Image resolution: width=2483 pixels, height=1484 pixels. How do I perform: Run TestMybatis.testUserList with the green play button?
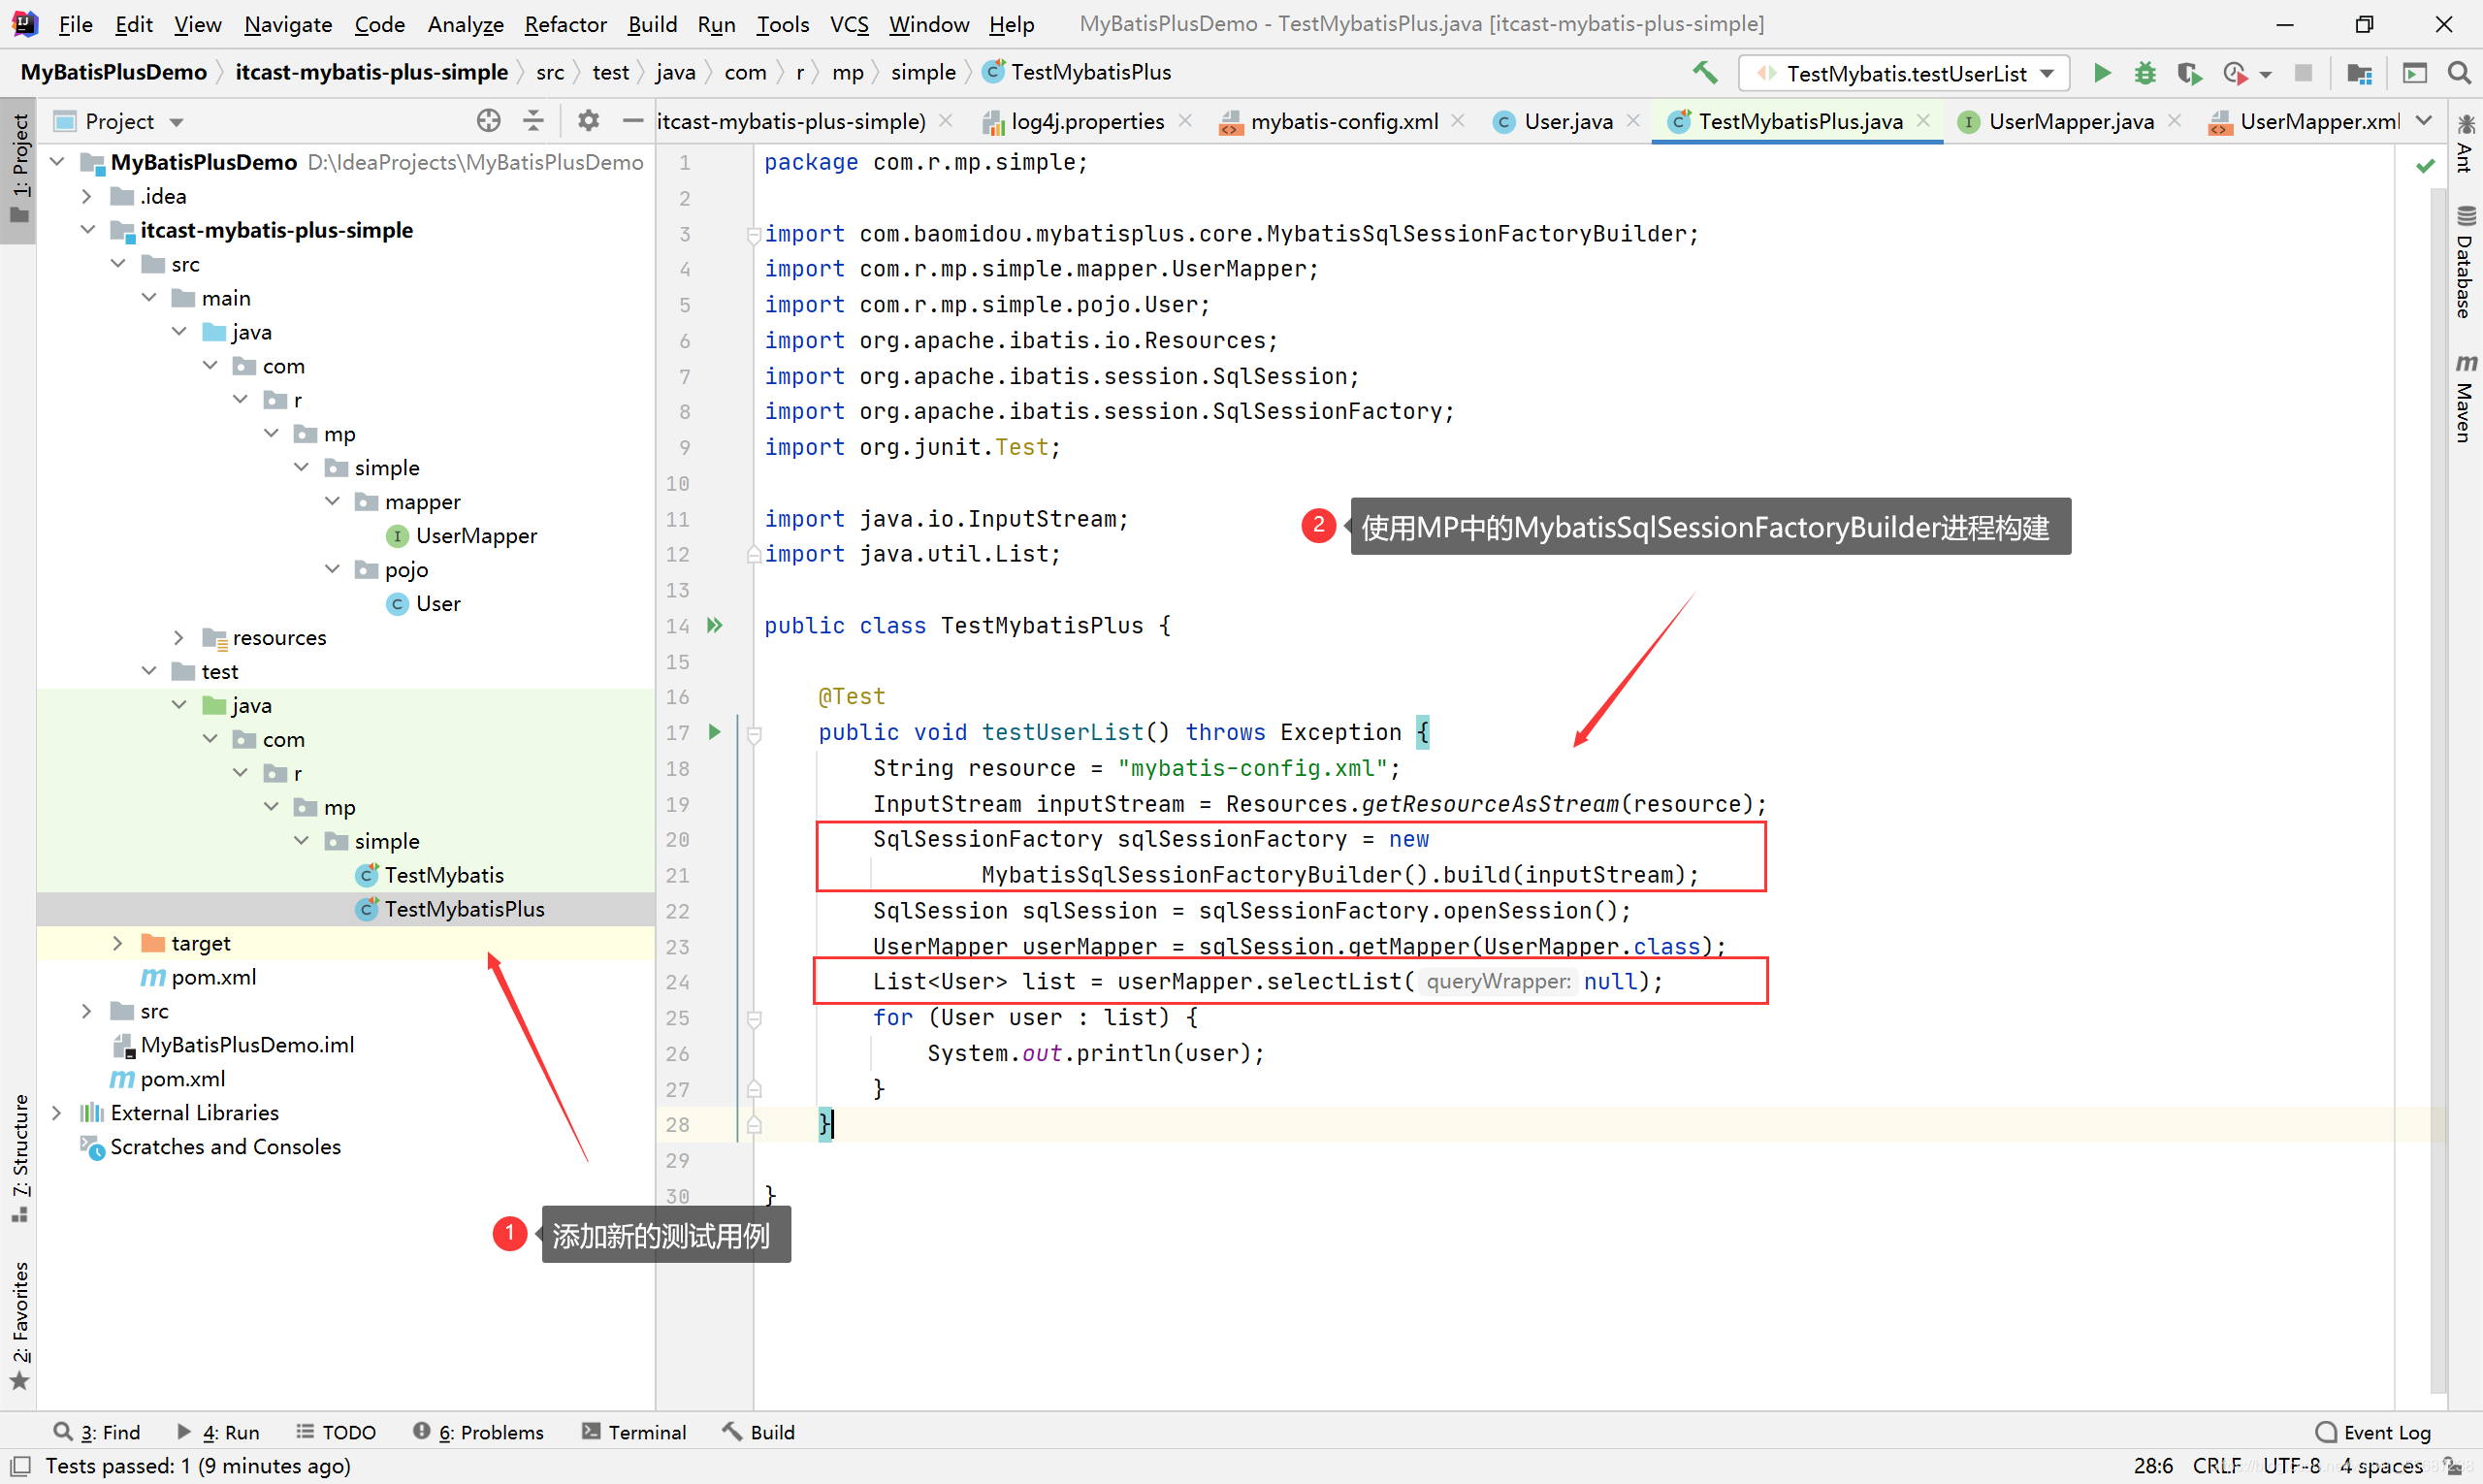(2101, 73)
